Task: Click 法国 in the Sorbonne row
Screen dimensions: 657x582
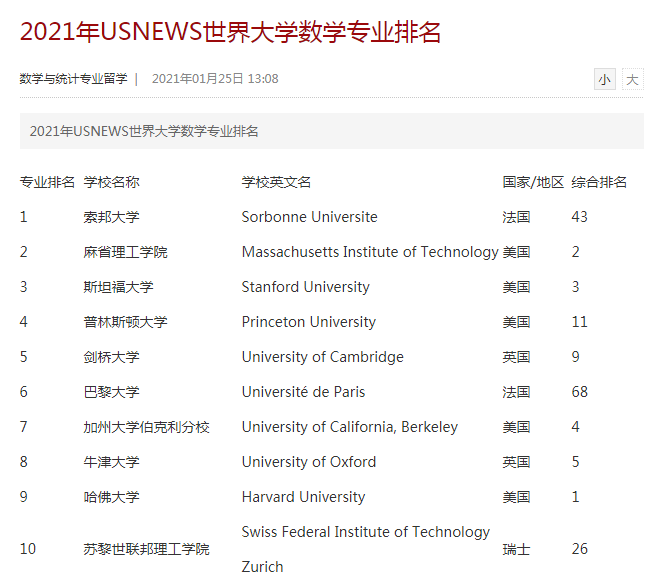Action: point(516,217)
